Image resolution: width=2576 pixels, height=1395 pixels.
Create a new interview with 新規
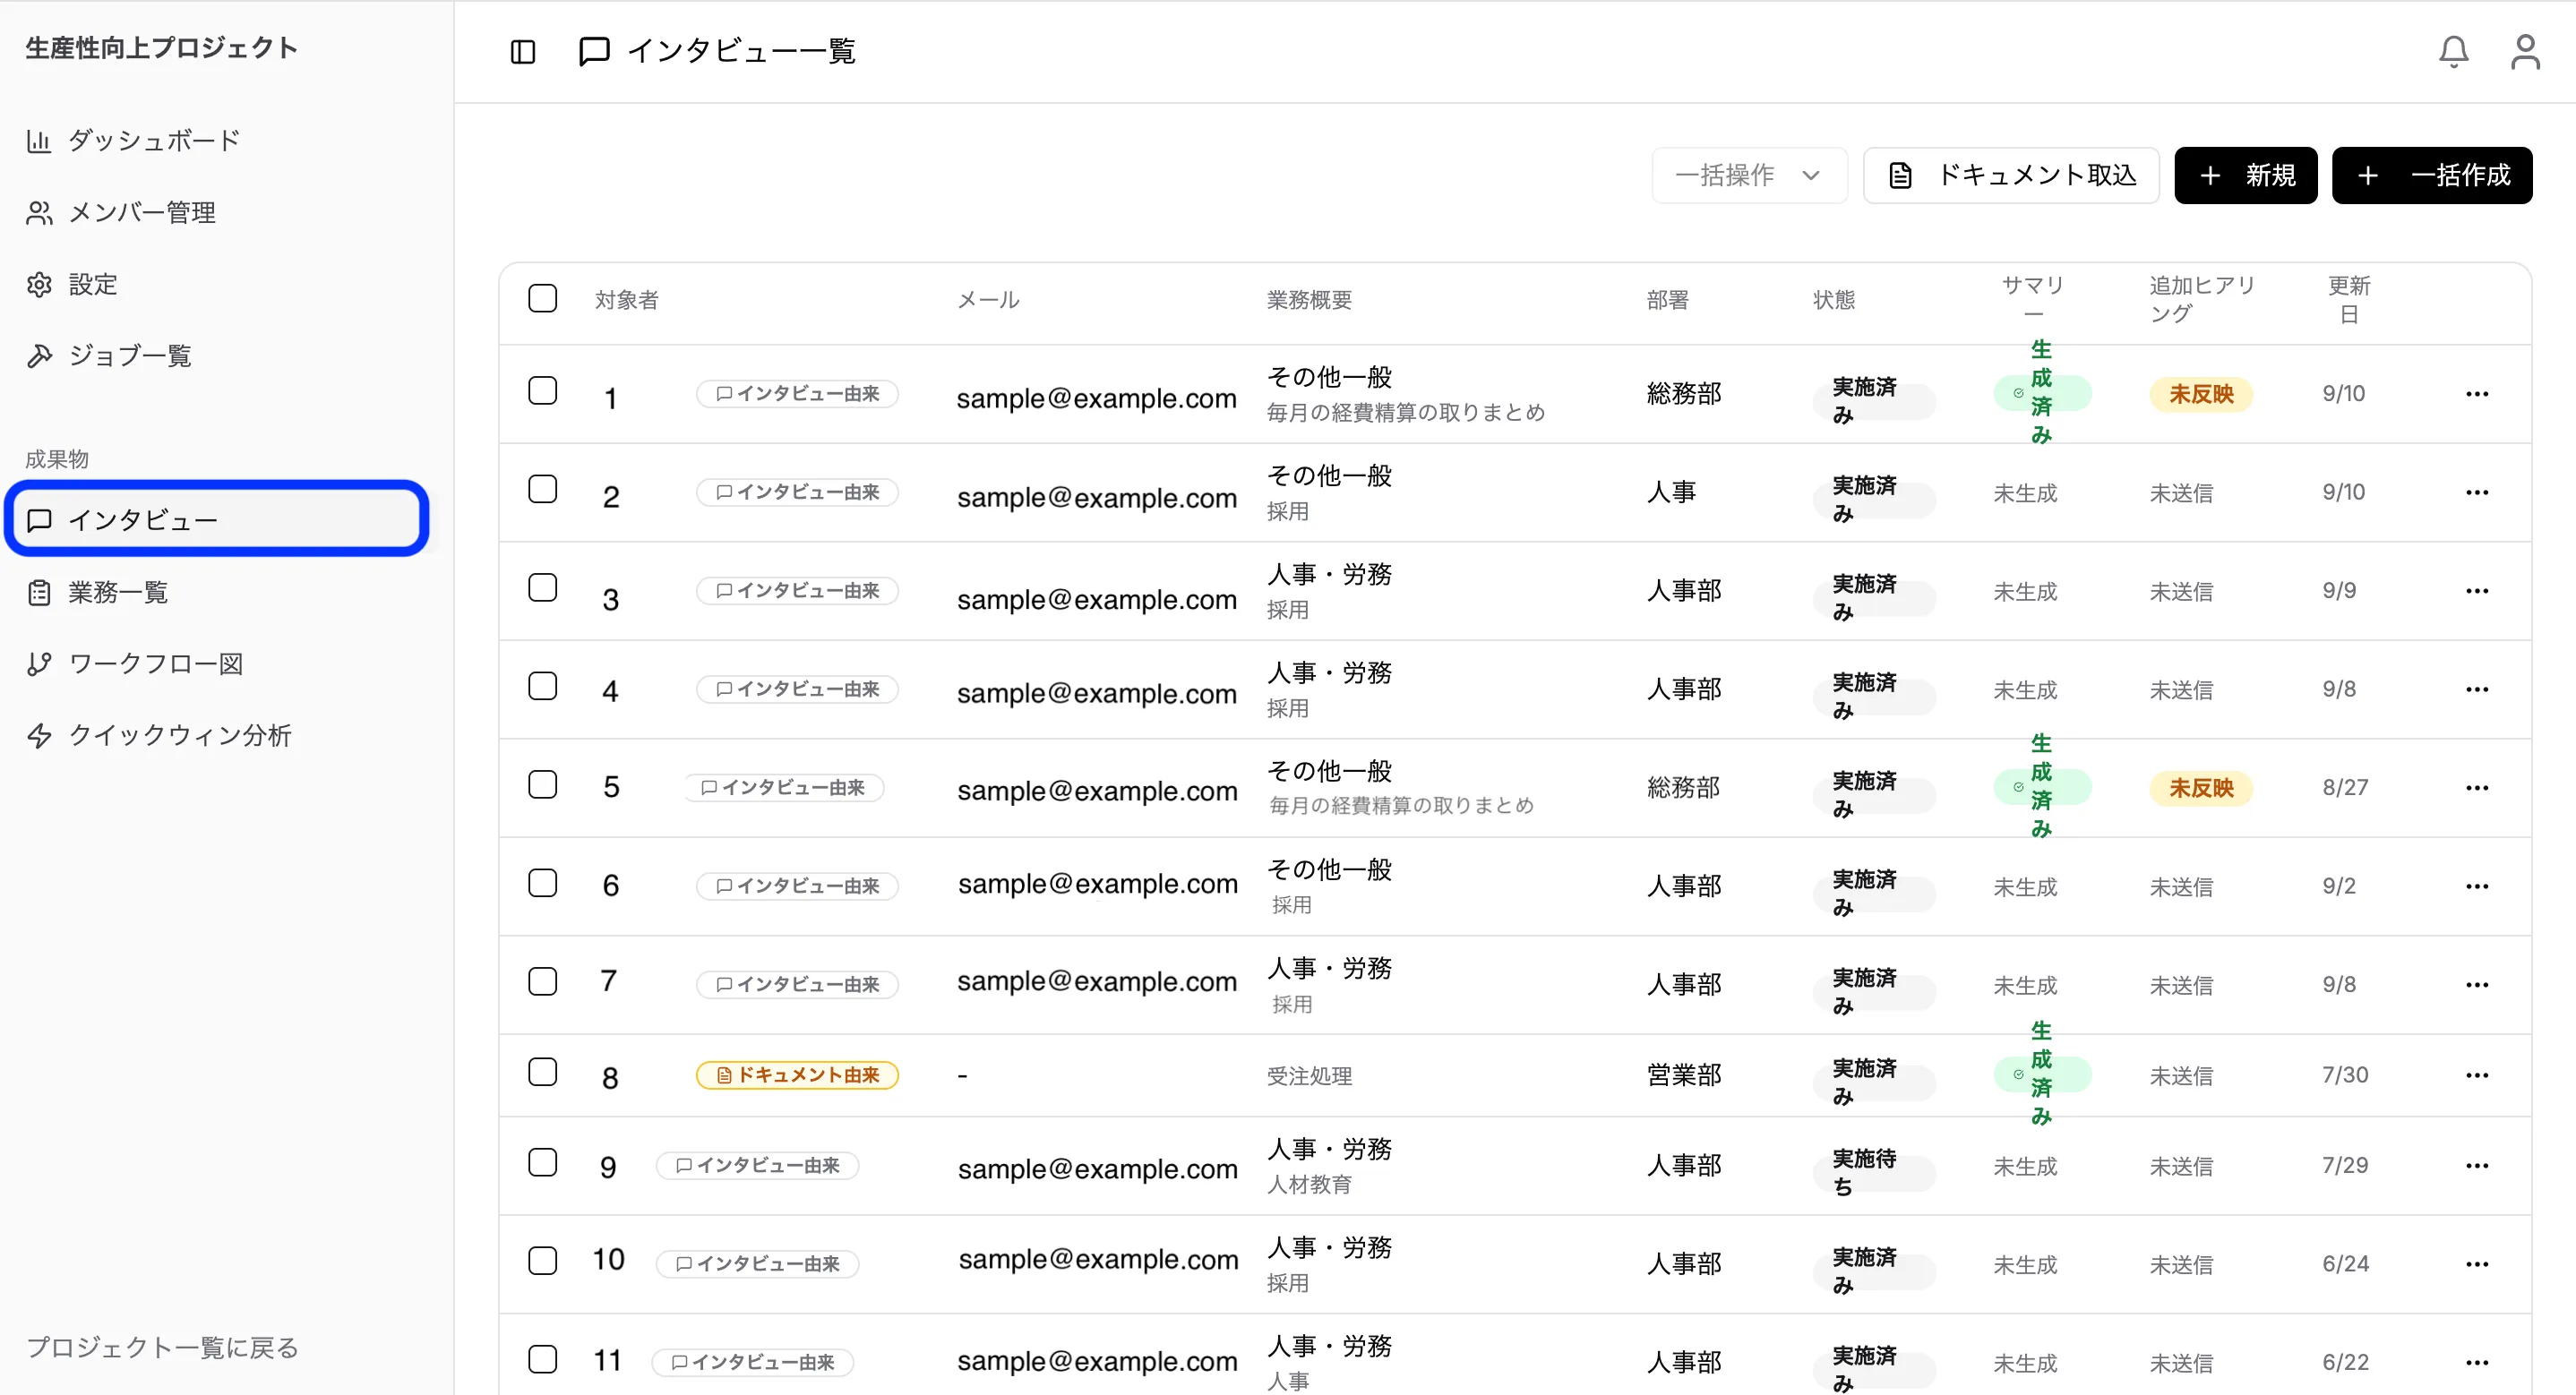pyautogui.click(x=2245, y=176)
